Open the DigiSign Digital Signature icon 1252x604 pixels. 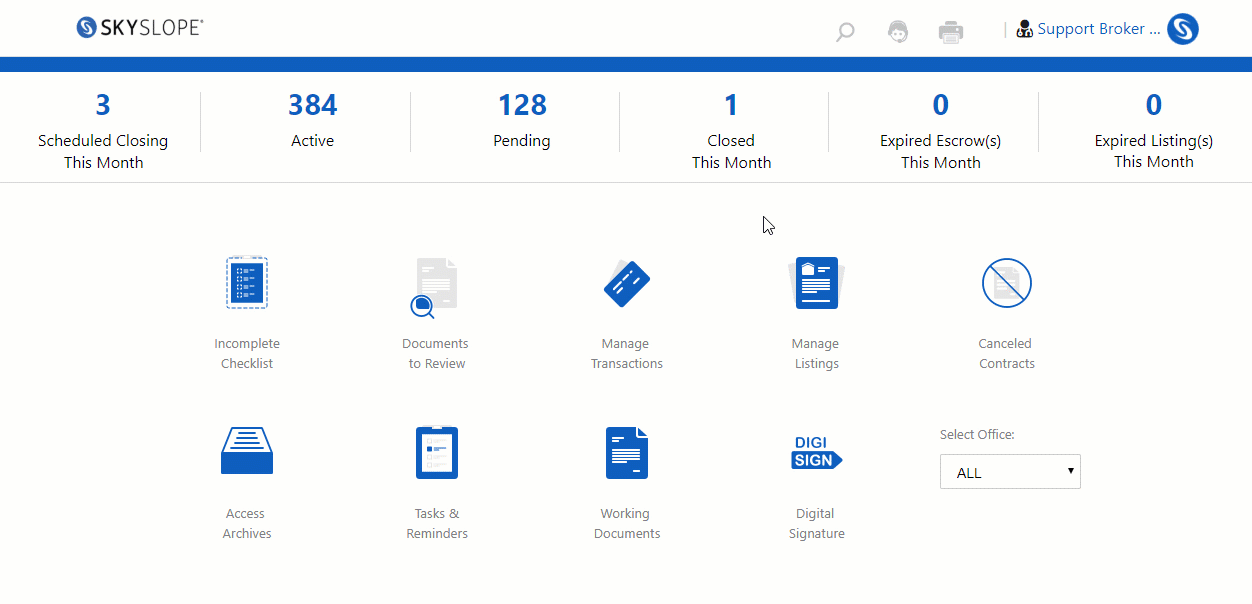click(x=817, y=452)
